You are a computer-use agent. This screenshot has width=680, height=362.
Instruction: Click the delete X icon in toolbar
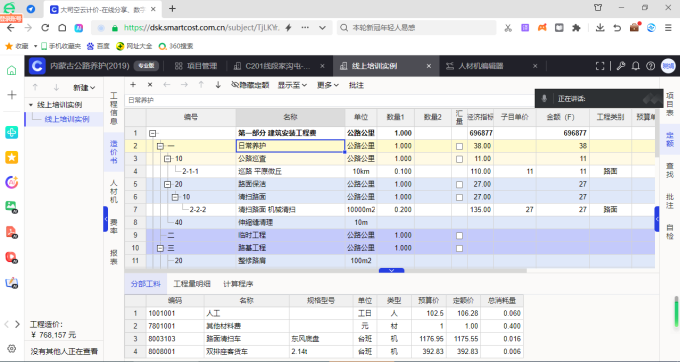150,85
